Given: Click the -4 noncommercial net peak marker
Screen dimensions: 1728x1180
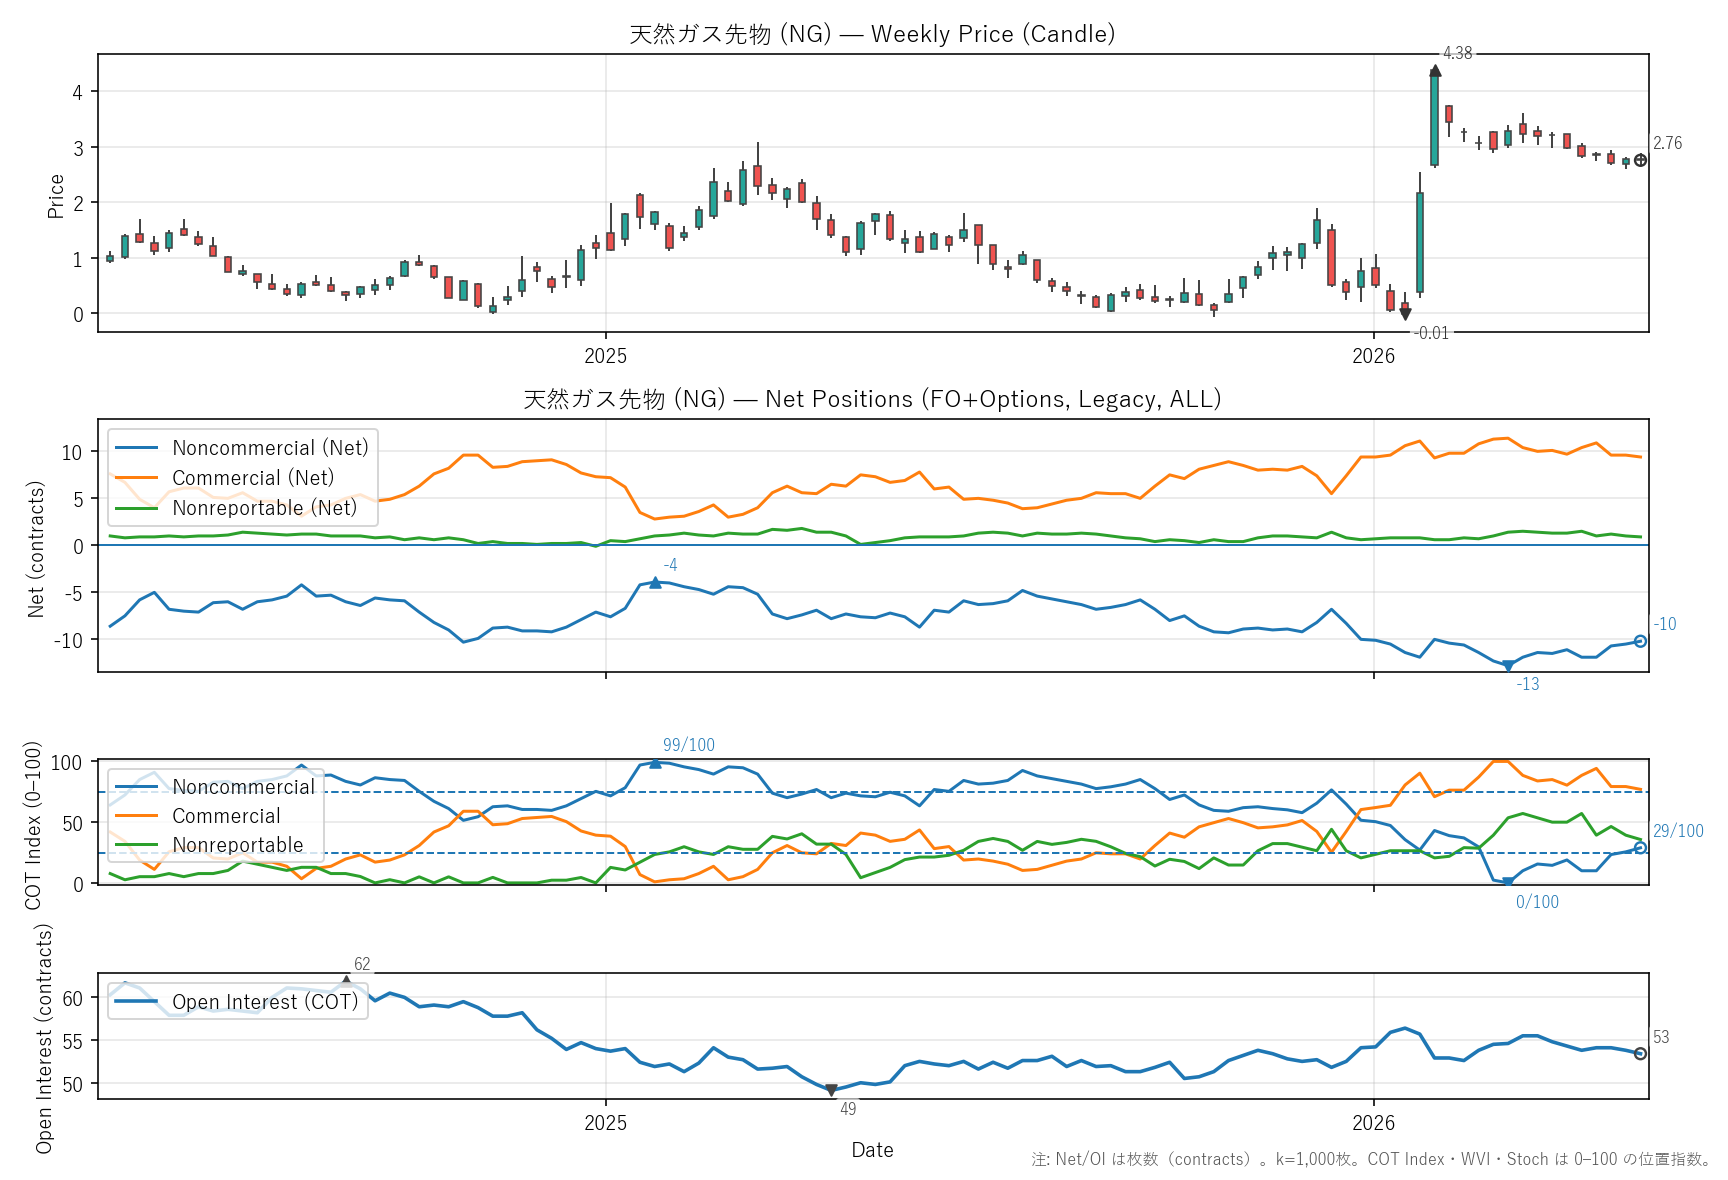Looking at the screenshot, I should point(655,583).
